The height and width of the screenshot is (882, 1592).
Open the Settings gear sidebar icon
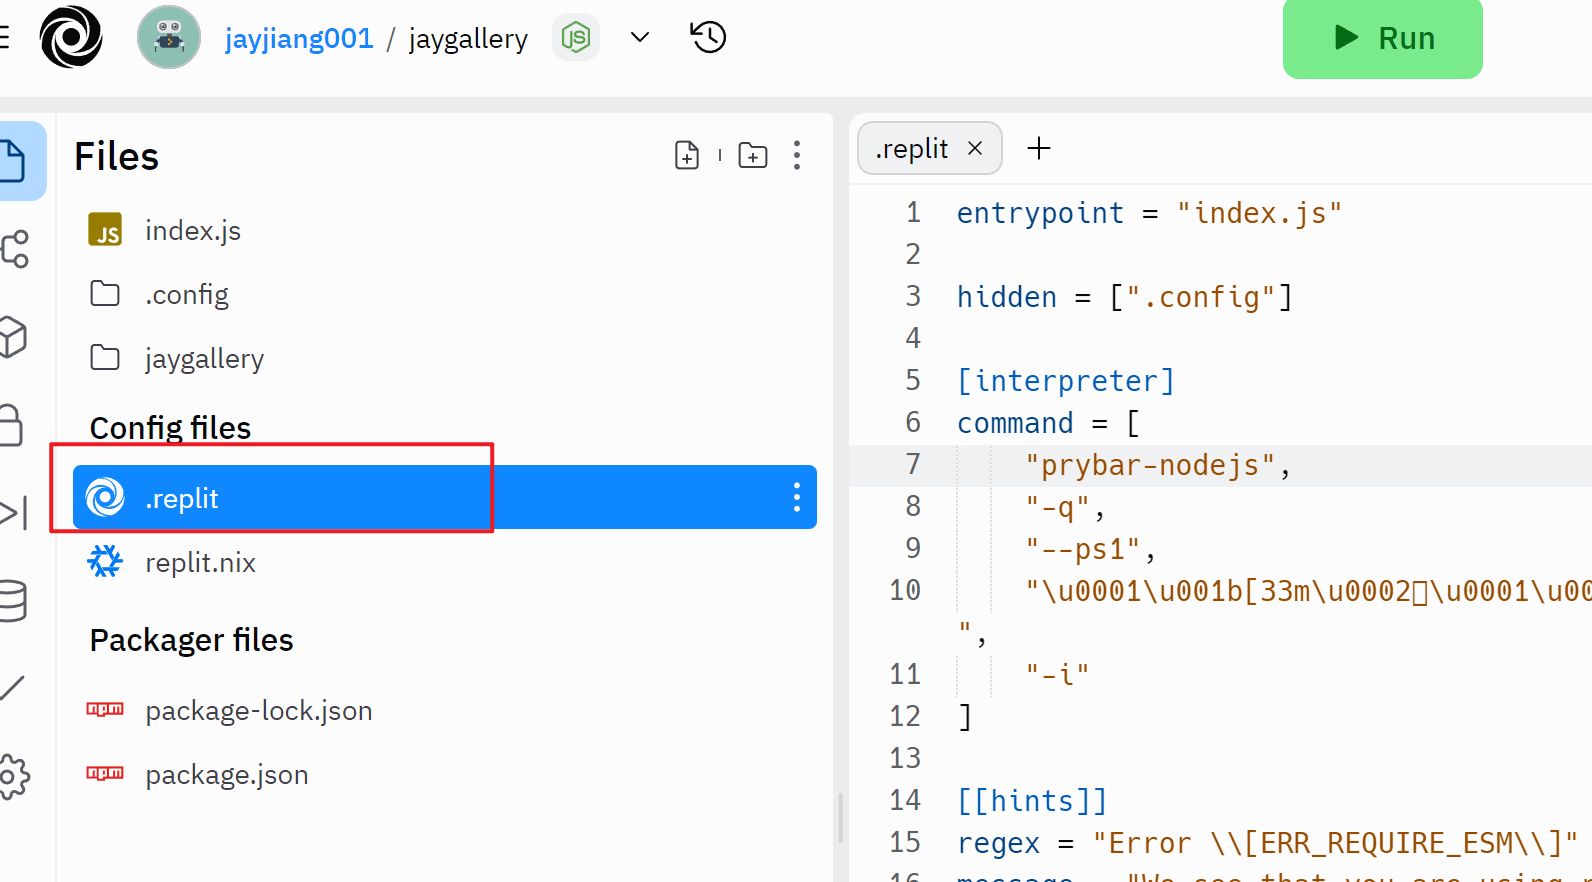click(14, 777)
